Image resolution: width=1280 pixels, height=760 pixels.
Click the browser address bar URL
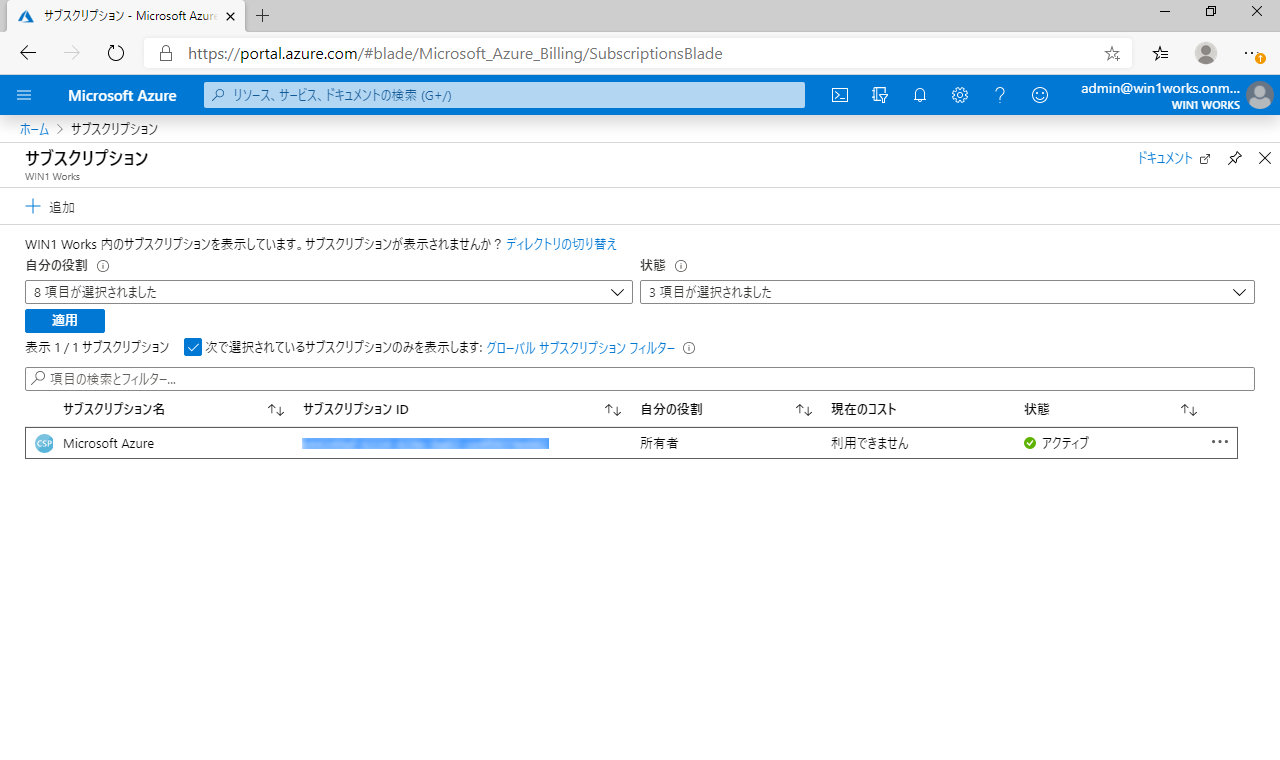(x=455, y=53)
